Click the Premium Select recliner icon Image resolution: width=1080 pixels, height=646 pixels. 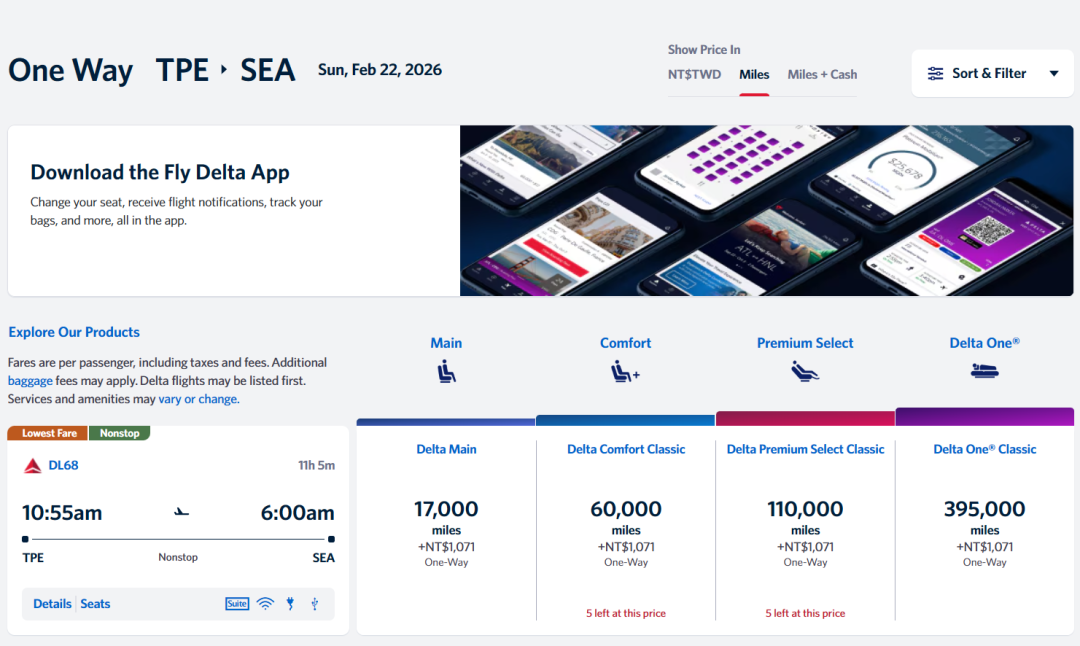[805, 372]
